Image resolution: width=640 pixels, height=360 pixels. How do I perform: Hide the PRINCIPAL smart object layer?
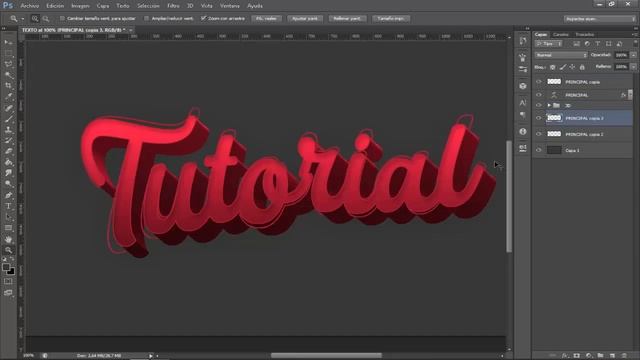(539, 95)
